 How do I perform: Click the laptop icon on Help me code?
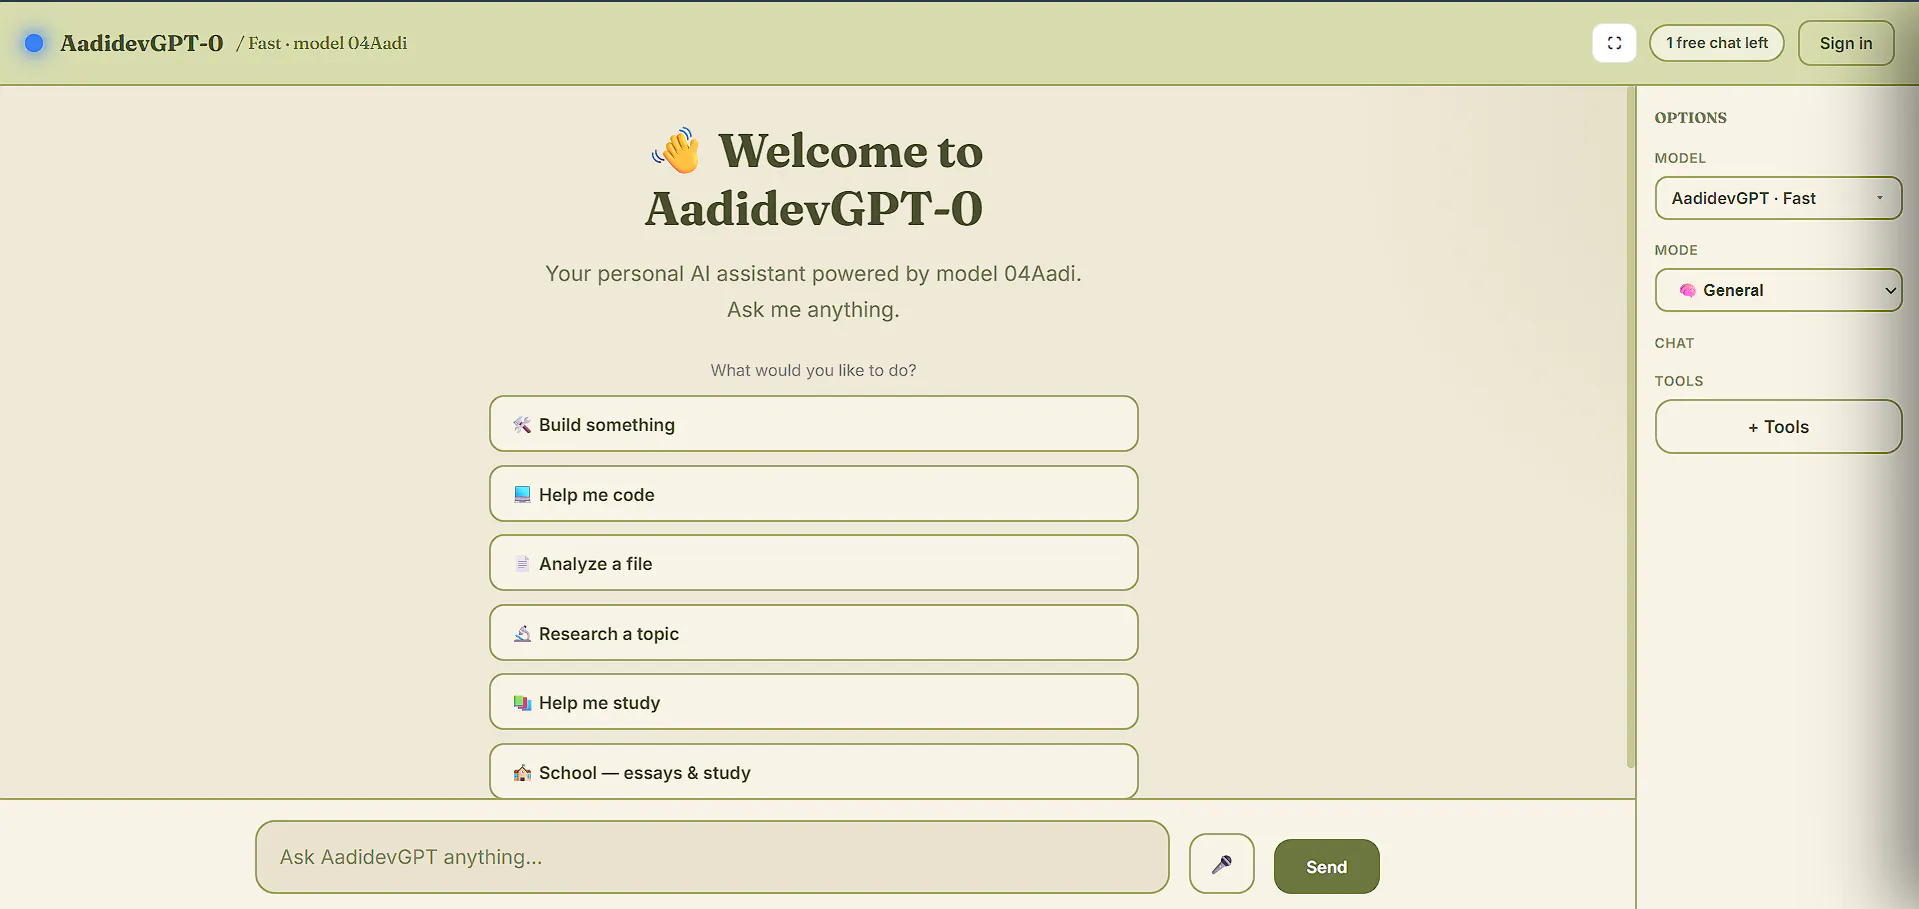point(522,494)
